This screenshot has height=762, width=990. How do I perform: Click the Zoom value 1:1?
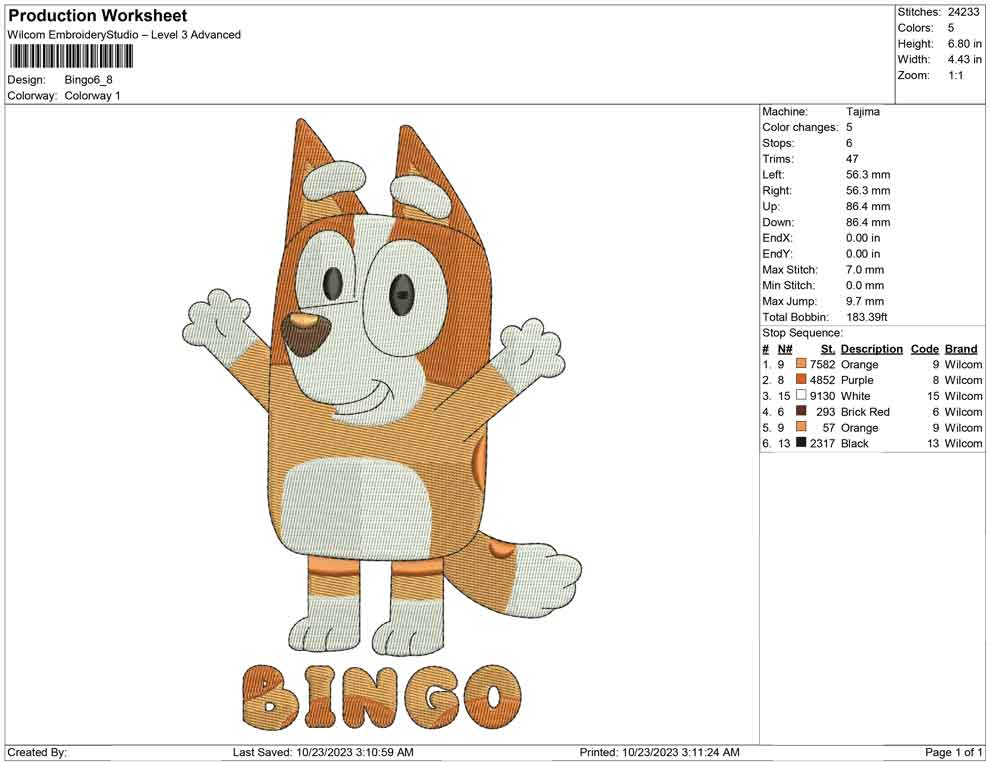(955, 75)
